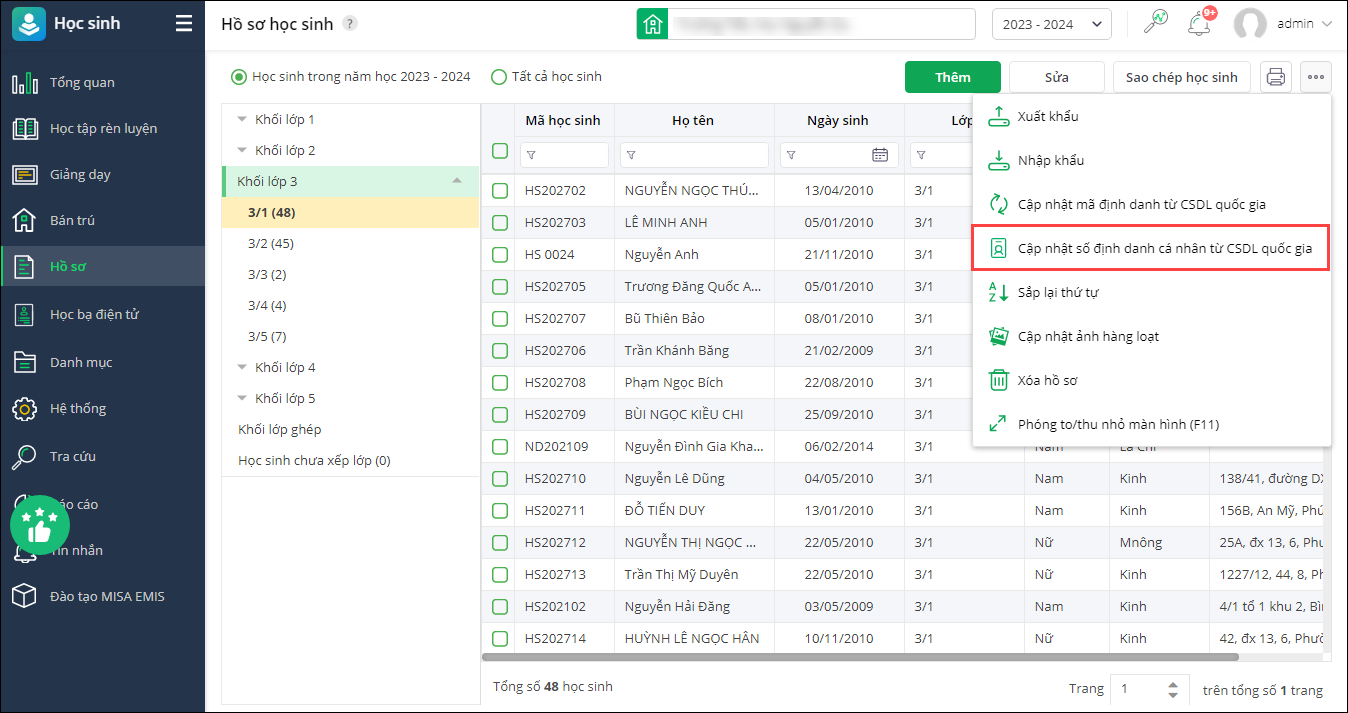The height and width of the screenshot is (713, 1348).
Task: Select Học sinh chưa xếp lớp (0)
Action: tap(351, 460)
